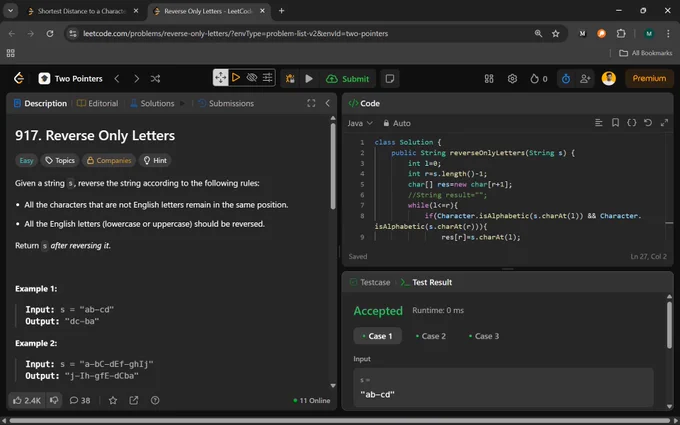Viewport: 680px width, 425px height.
Task: Click the LeetCode logo icon
Action: (19, 78)
